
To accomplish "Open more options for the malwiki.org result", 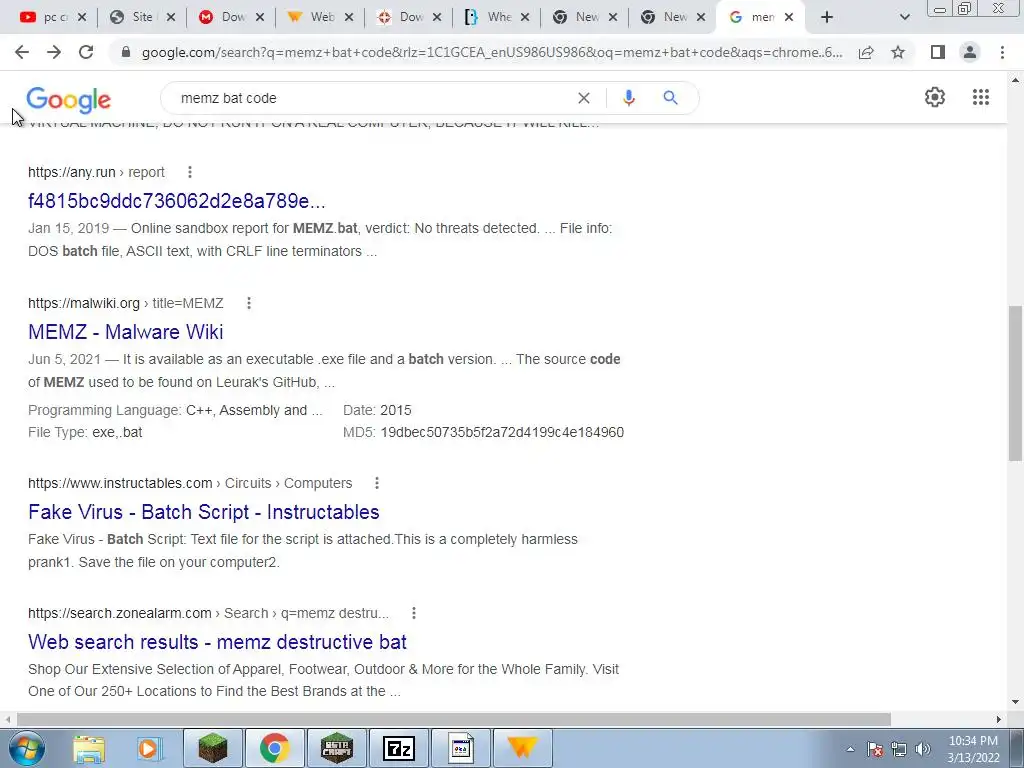I will coord(249,303).
